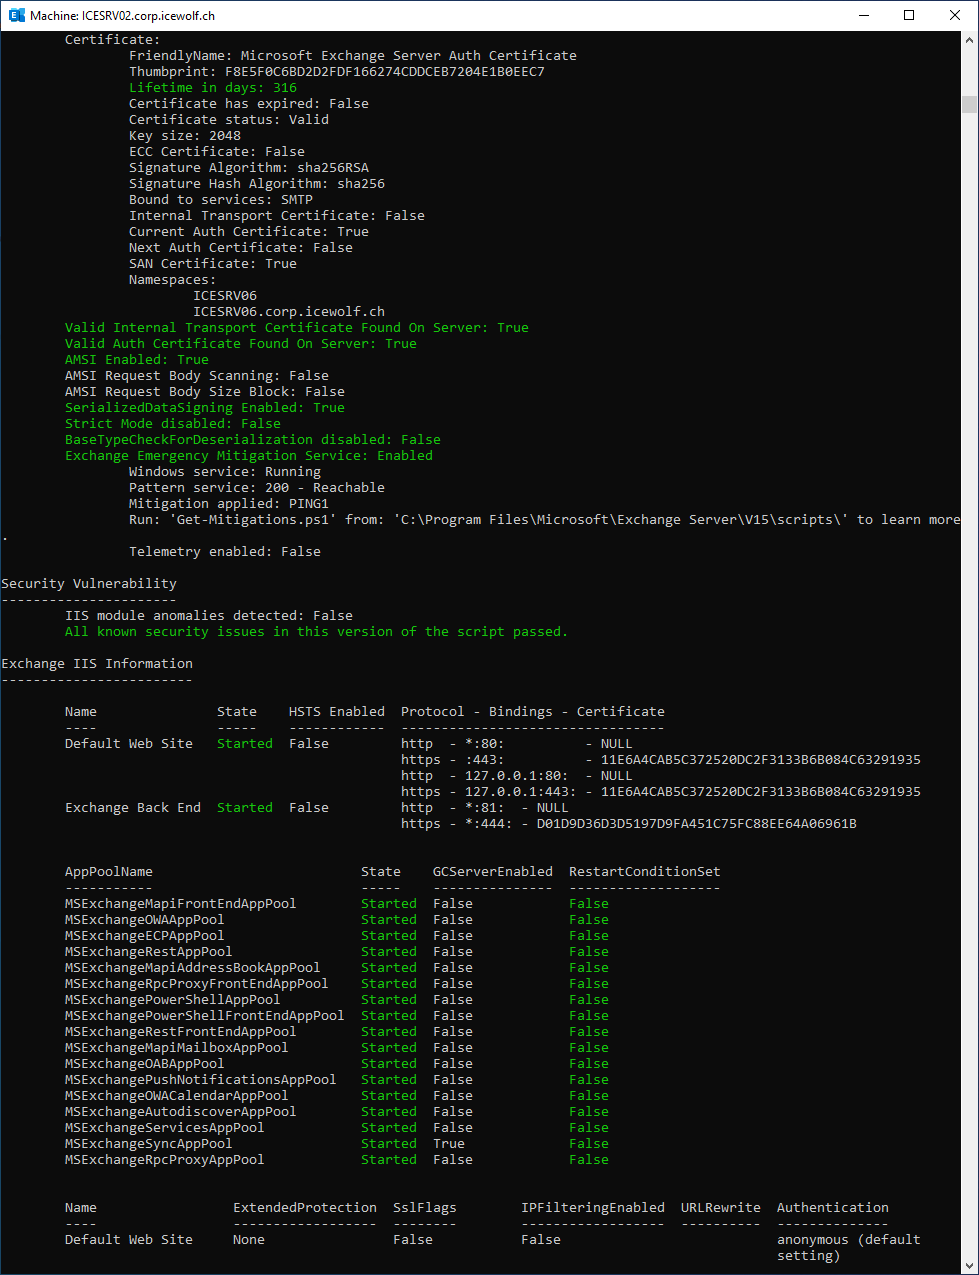Click 'MSExchangeECPAppPool' row name
This screenshot has width=979, height=1275.
[x=145, y=936]
